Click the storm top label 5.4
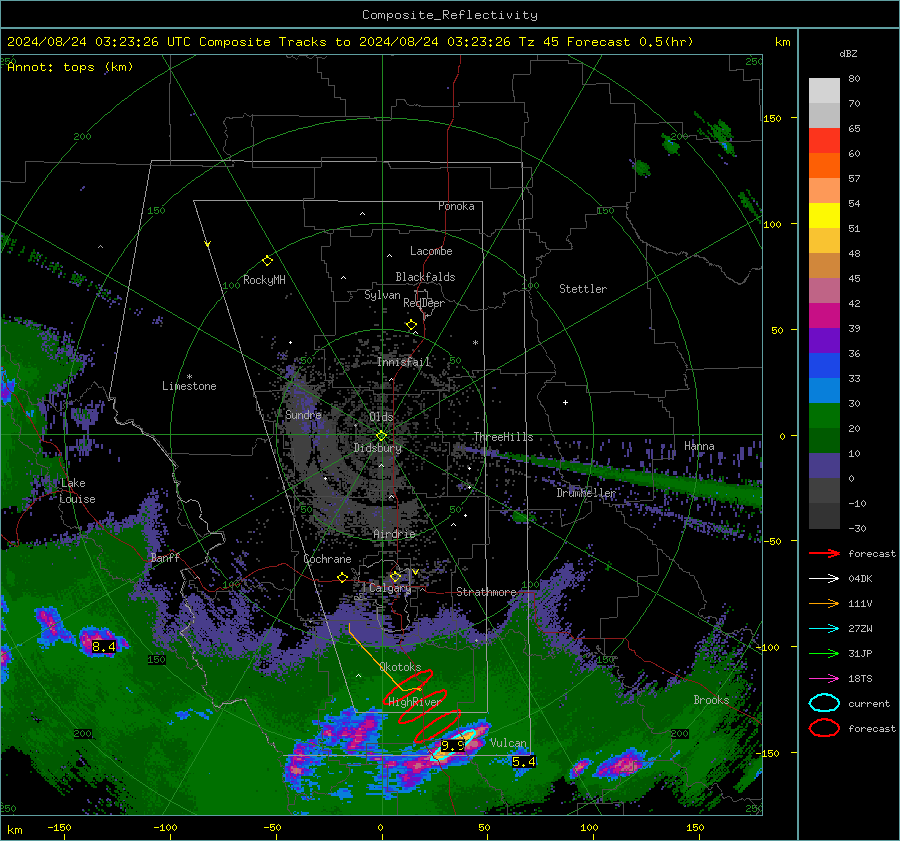 (x=523, y=762)
